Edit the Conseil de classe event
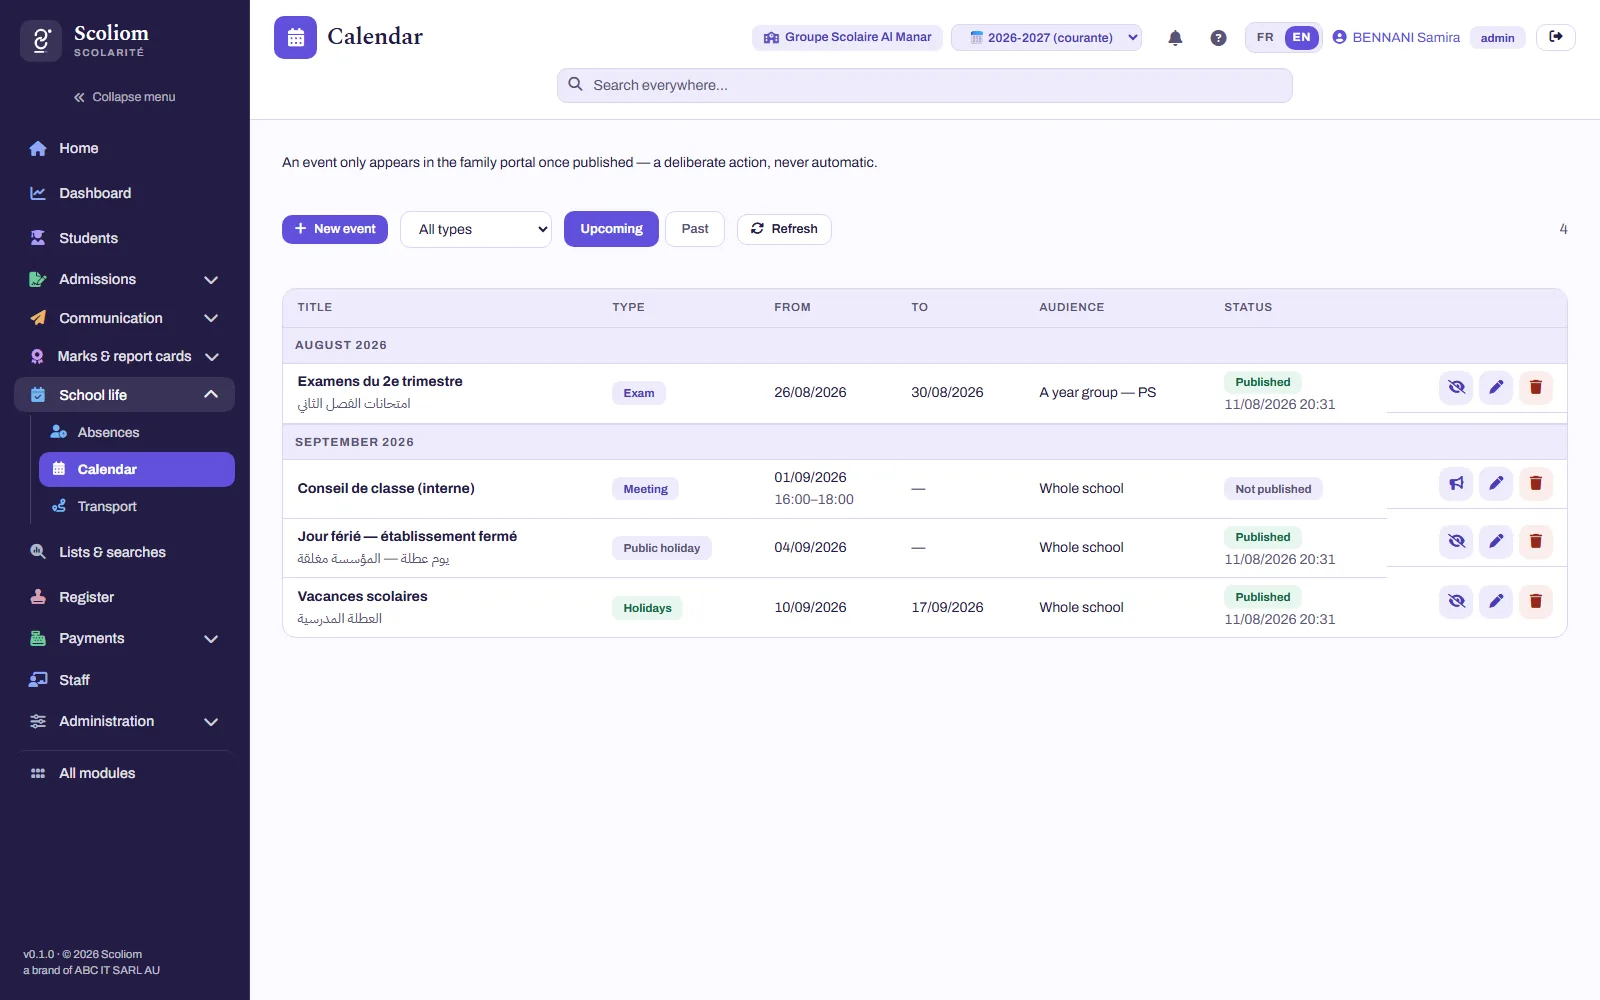The width and height of the screenshot is (1600, 1000). [x=1496, y=483]
